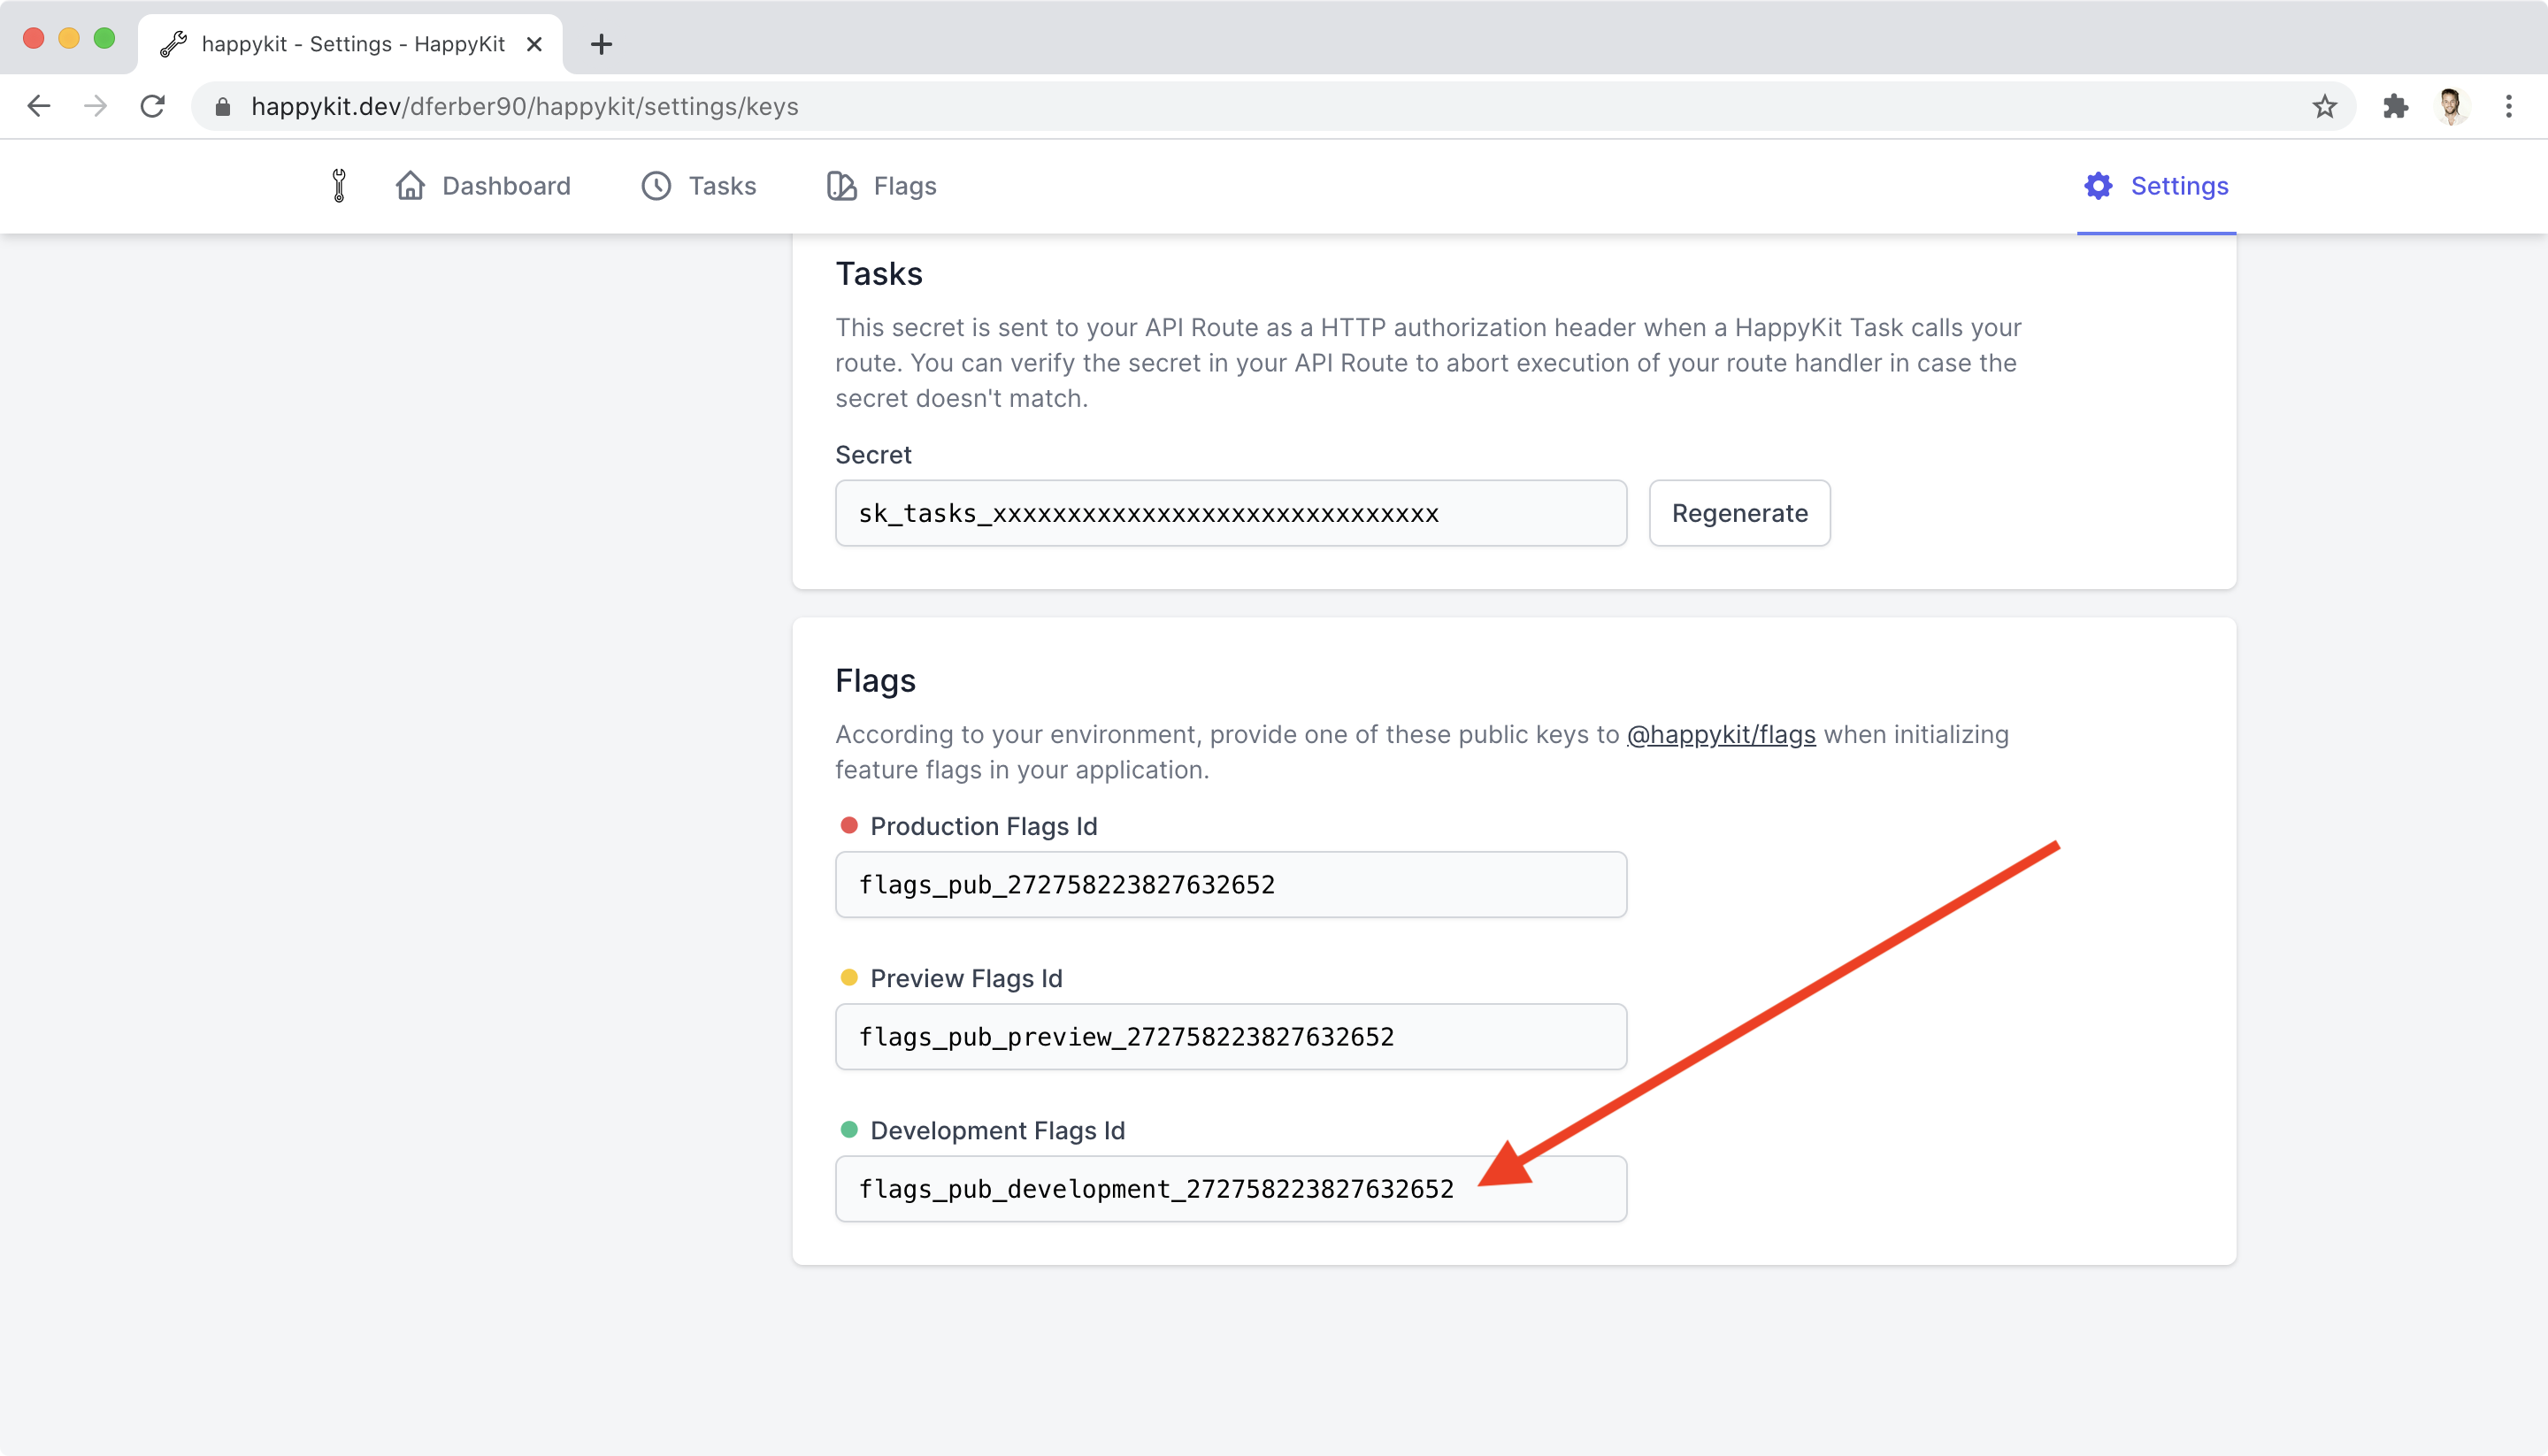The image size is (2548, 1456).
Task: Click the green Development status dot
Action: [849, 1129]
